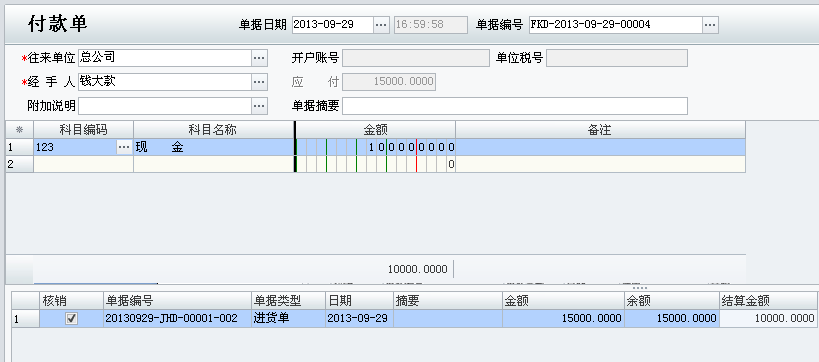
Task: Select row 2 header in the 科目 grid
Action: (20, 165)
